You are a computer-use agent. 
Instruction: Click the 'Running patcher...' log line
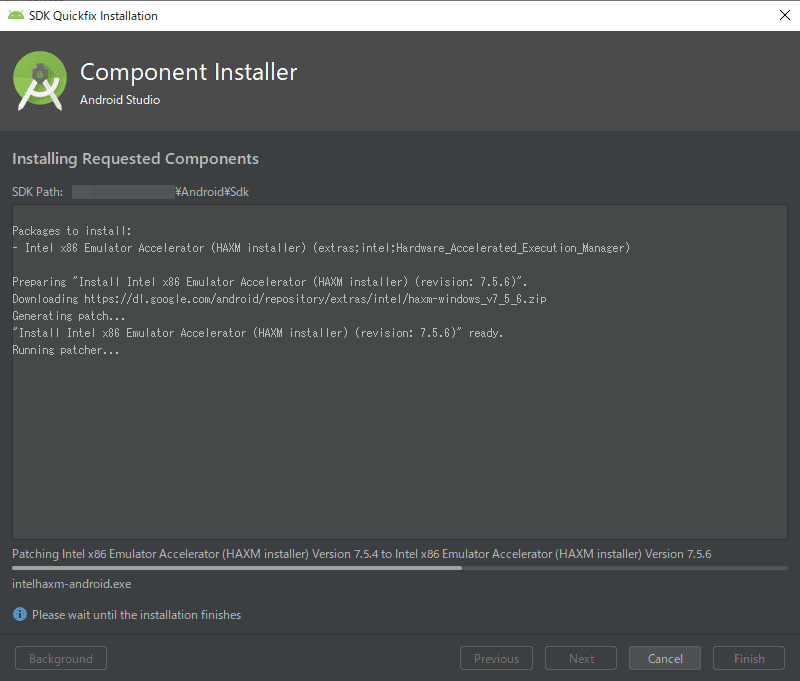click(66, 350)
